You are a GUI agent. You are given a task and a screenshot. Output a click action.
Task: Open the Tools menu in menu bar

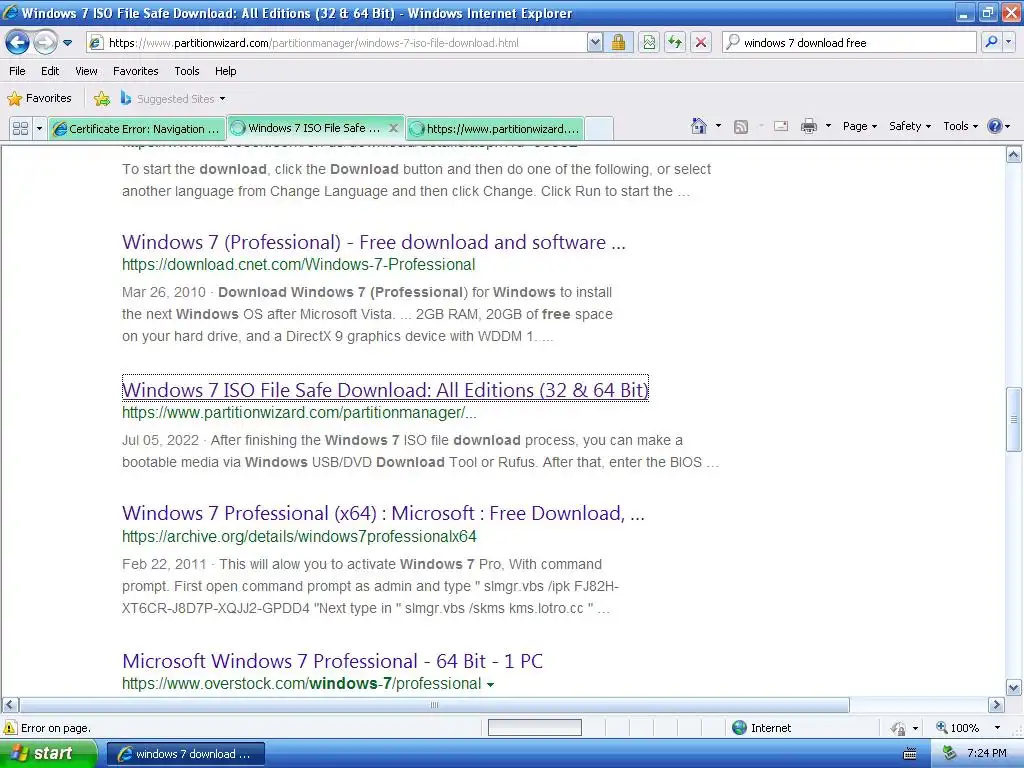187,71
